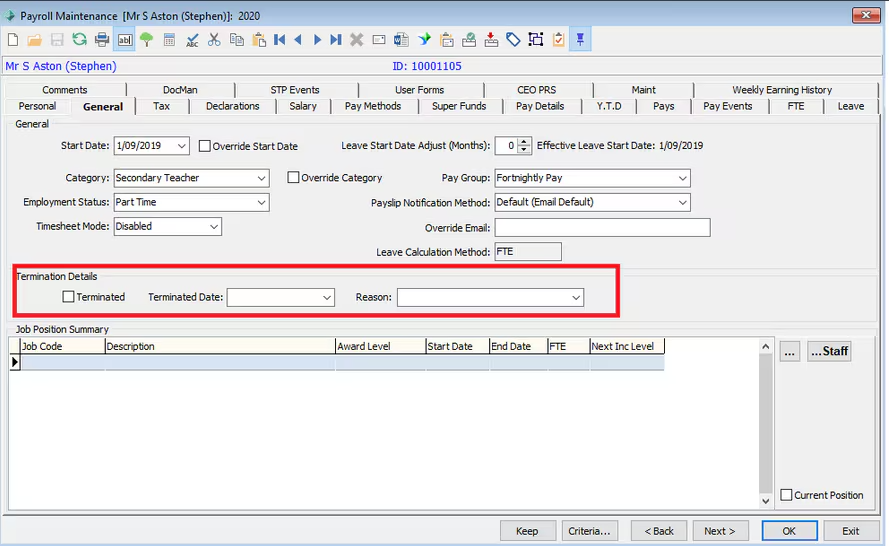889x546 pixels.
Task: Click the orange checklist clipboard icon
Action: [x=558, y=40]
